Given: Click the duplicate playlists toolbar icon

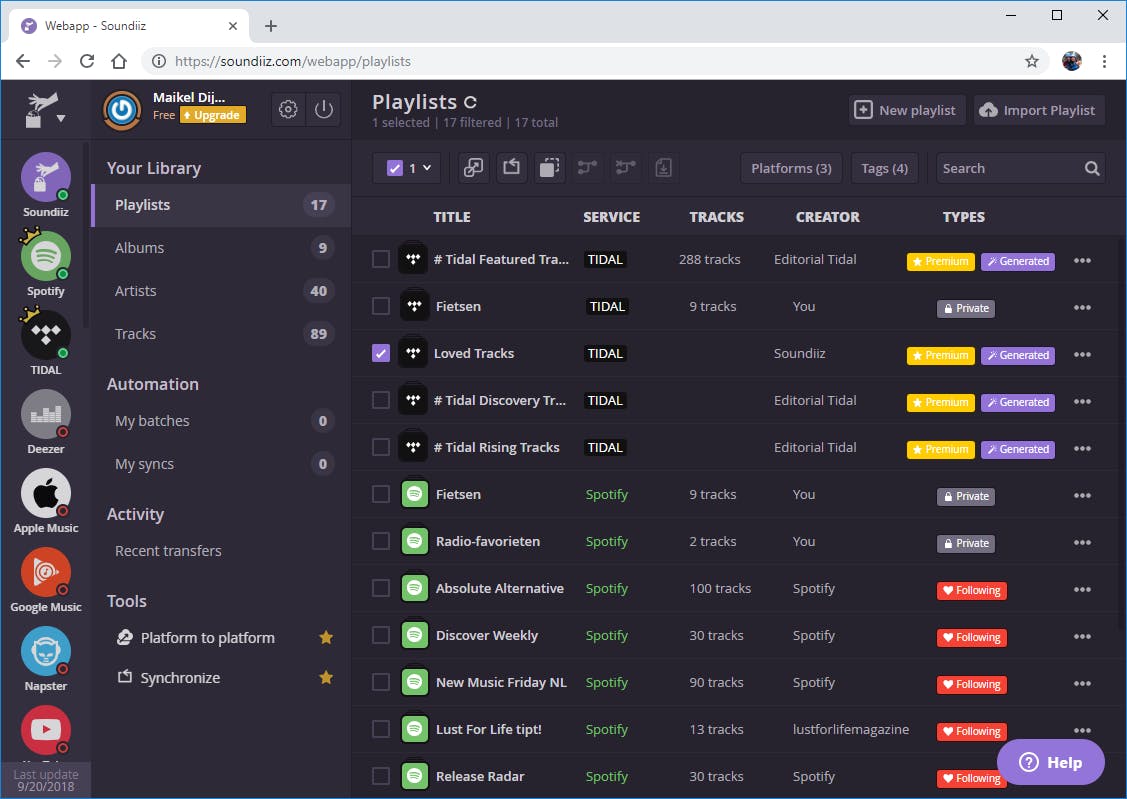Looking at the screenshot, I should [549, 168].
